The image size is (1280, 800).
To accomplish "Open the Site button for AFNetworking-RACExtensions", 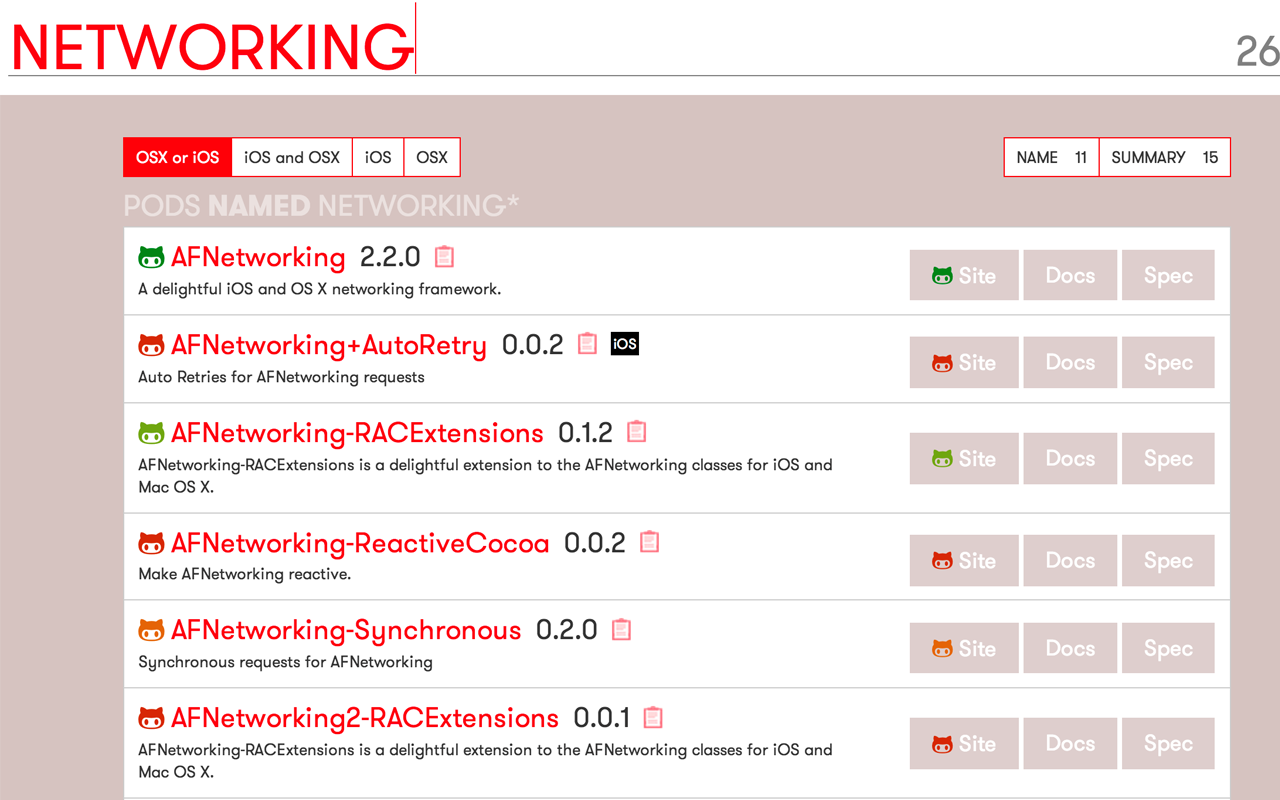I will click(964, 458).
